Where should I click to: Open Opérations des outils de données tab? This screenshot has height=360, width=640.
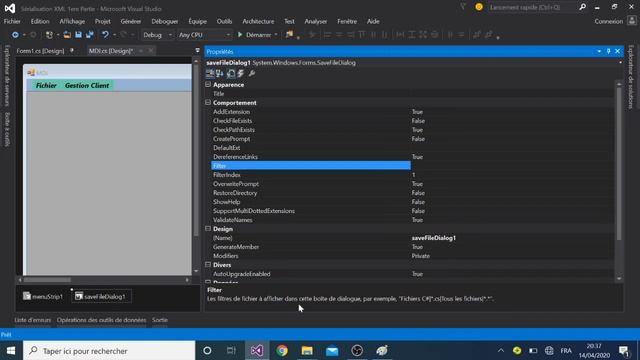(x=101, y=320)
